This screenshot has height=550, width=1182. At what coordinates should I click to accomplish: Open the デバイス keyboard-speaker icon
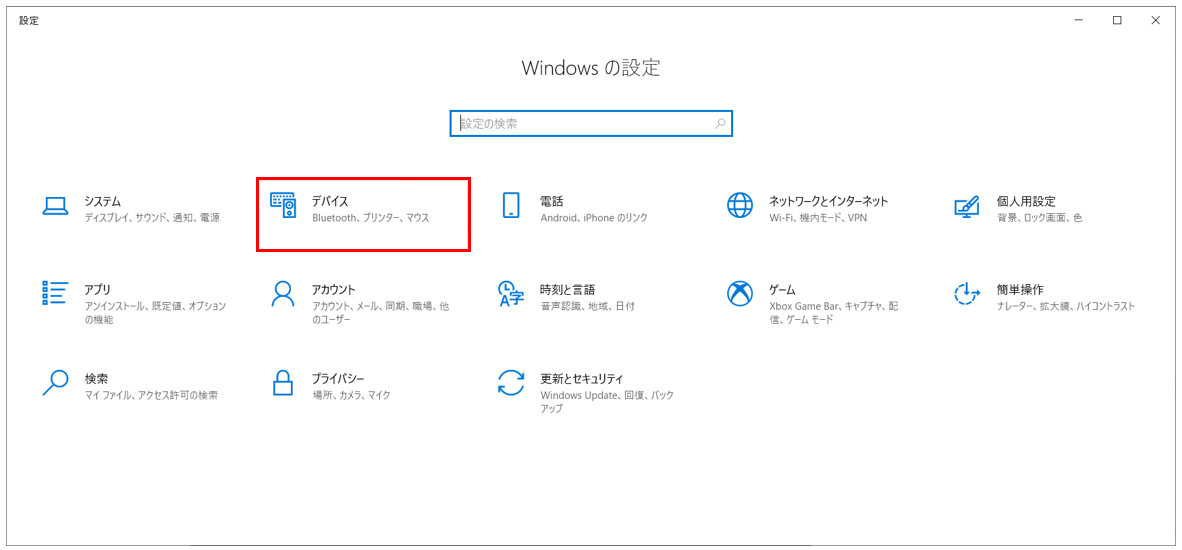(x=283, y=206)
